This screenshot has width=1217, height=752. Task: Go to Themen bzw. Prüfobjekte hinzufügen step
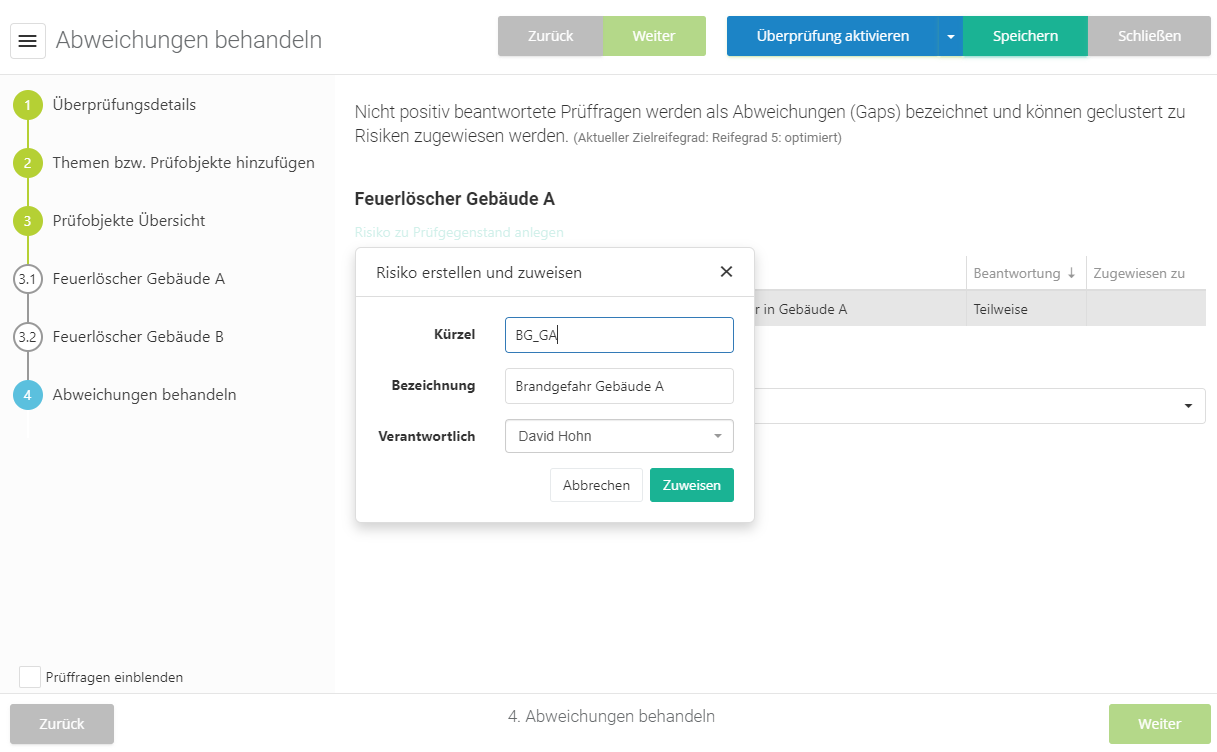pyautogui.click(x=183, y=163)
